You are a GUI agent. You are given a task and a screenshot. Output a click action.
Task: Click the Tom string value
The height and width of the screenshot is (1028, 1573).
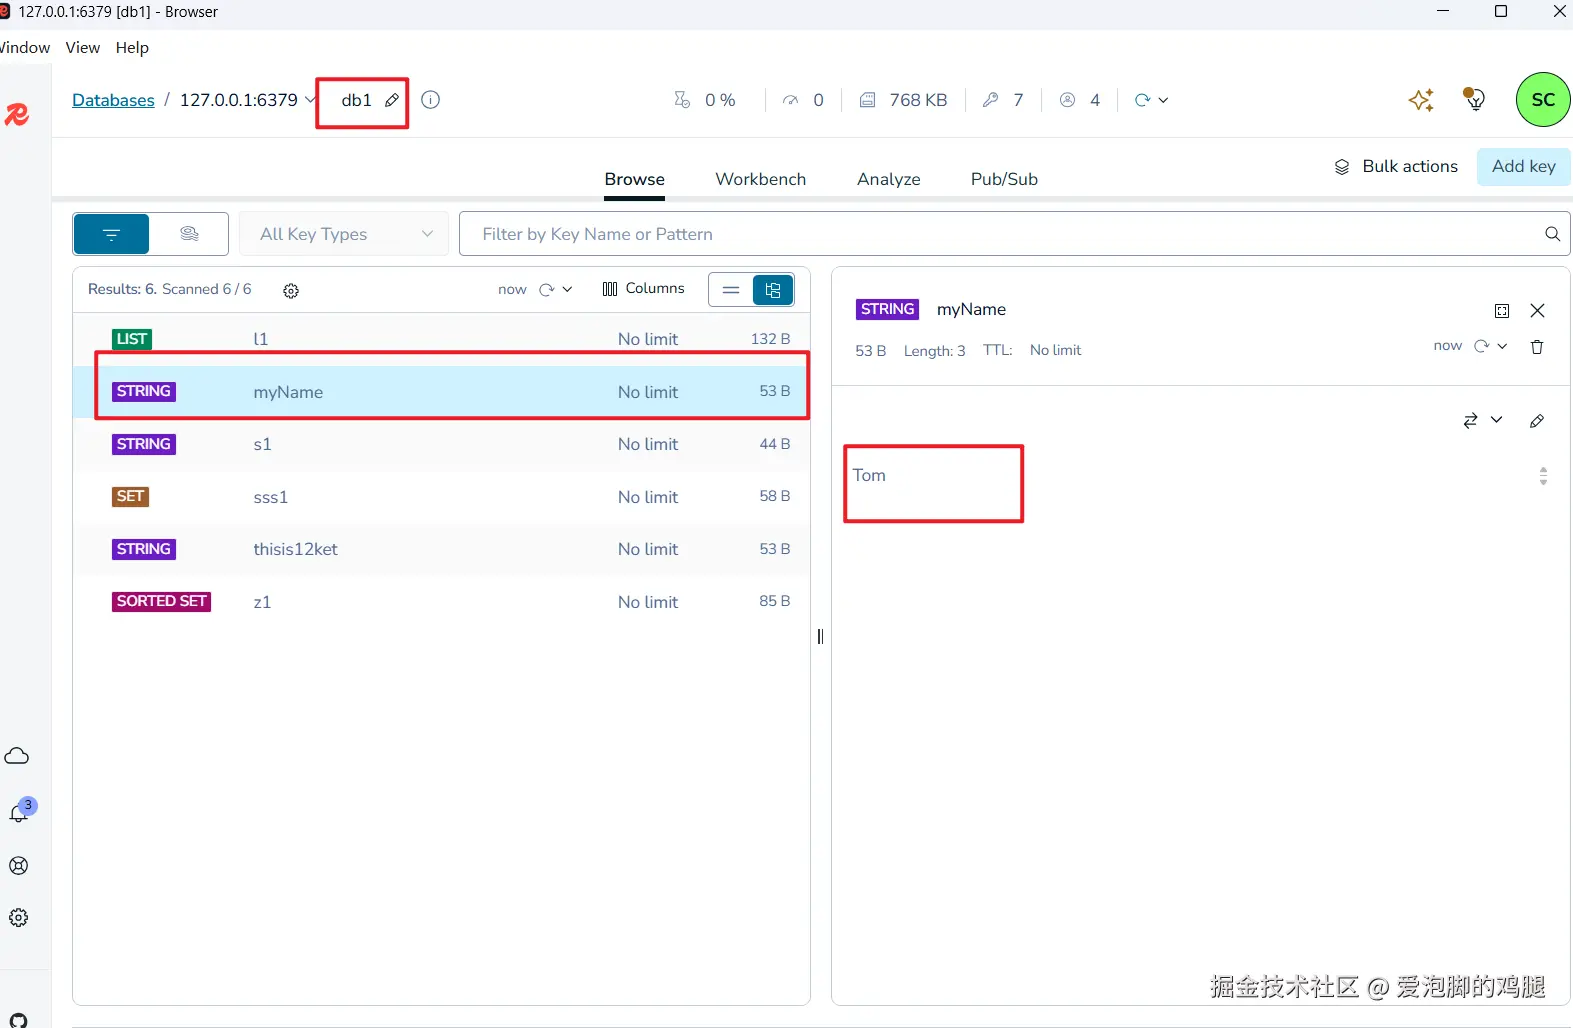click(x=869, y=475)
